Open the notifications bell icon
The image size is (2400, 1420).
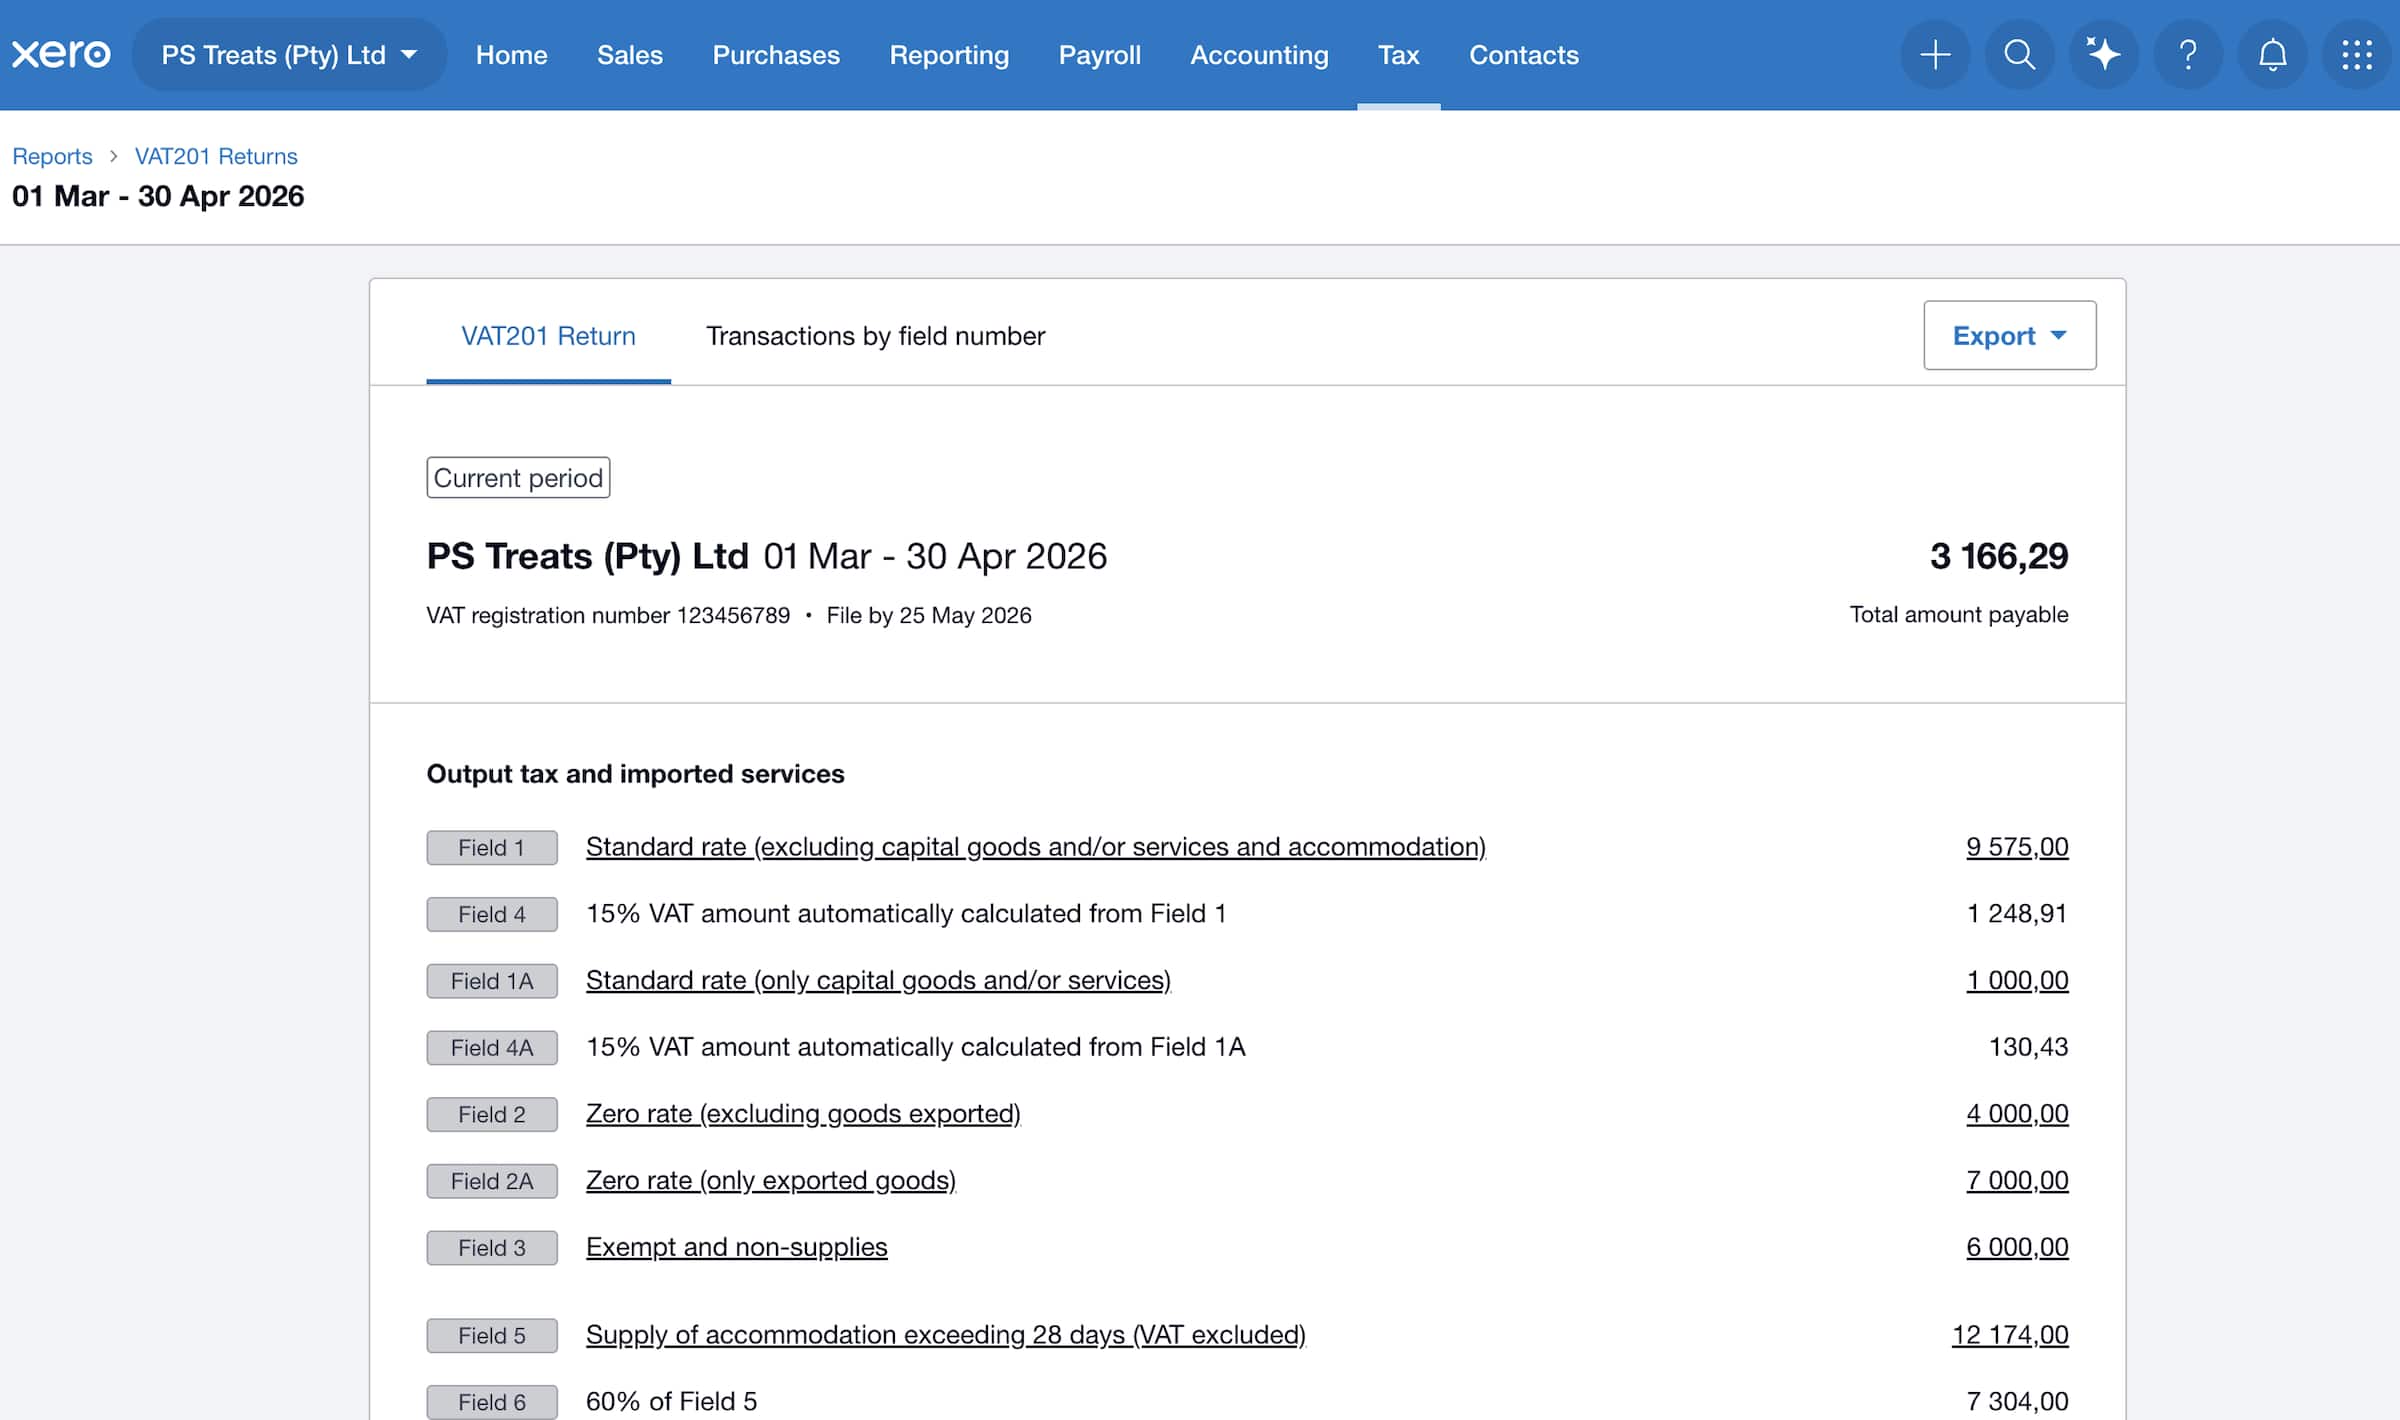(x=2272, y=54)
